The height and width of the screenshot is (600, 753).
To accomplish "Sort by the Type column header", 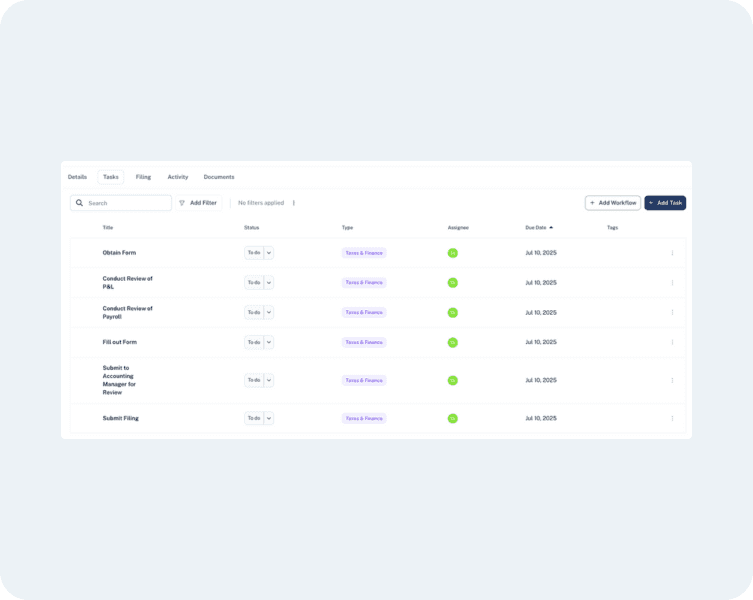I will (347, 228).
